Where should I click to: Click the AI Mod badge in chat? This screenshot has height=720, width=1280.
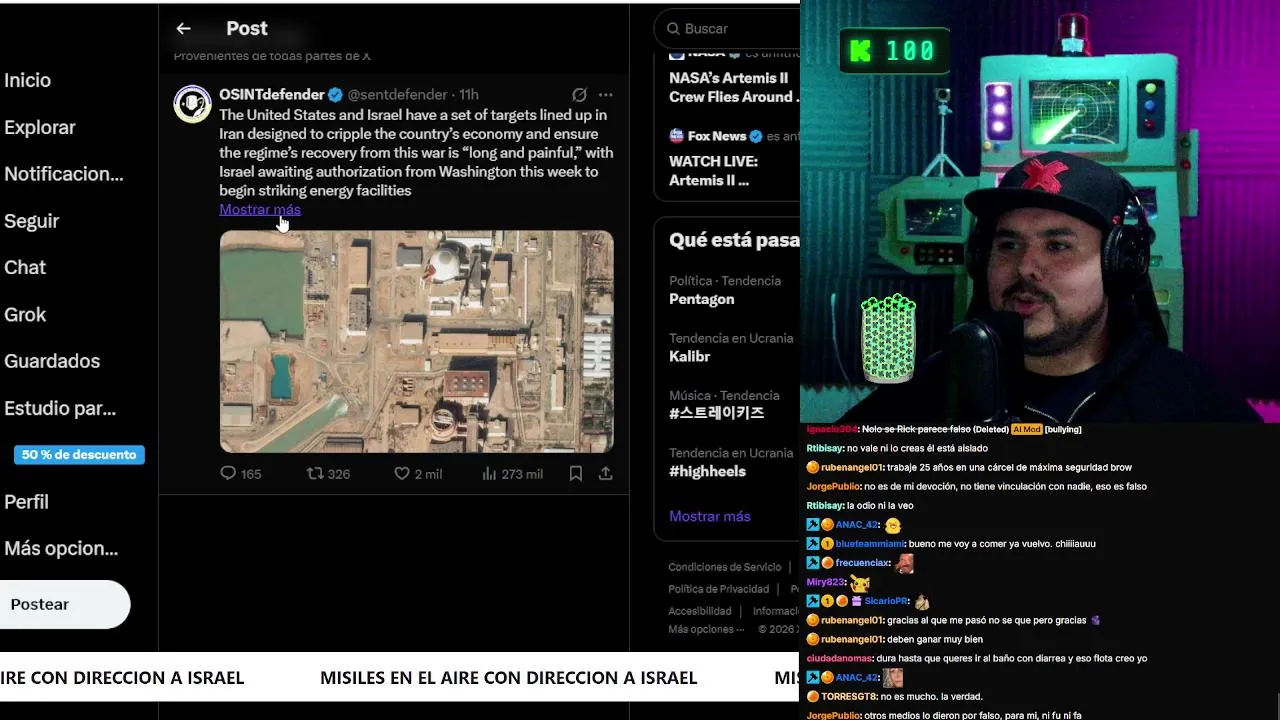click(x=1026, y=429)
